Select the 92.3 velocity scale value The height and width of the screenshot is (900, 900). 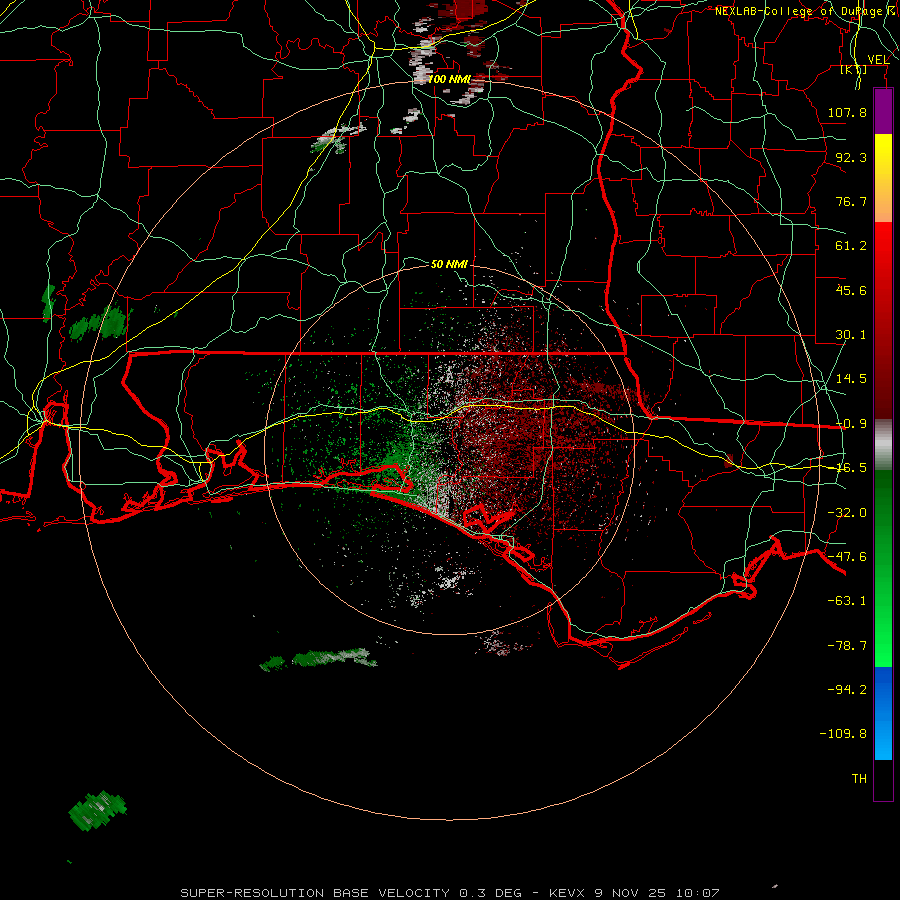point(851,157)
